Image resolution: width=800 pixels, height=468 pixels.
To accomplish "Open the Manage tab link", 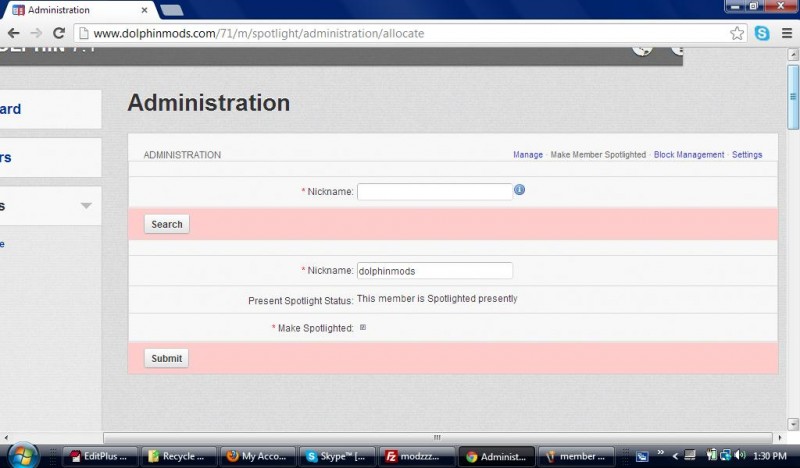I will [x=528, y=155].
